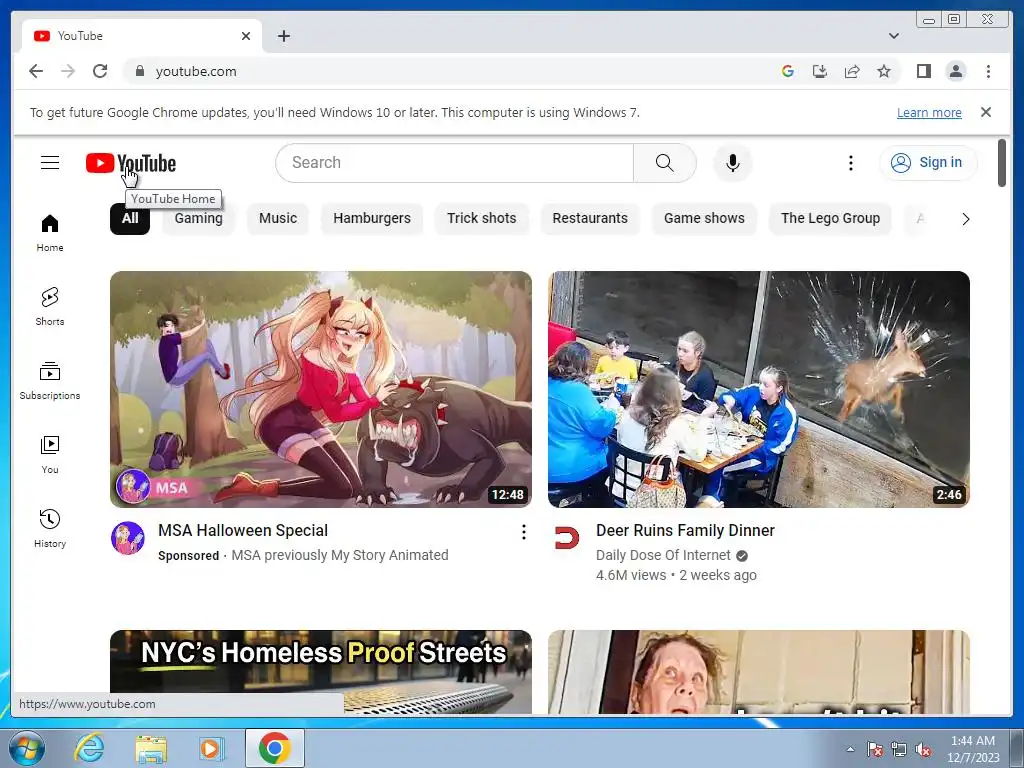Open options menu for MSA Halloween Special
The width and height of the screenshot is (1024, 768).
point(523,532)
